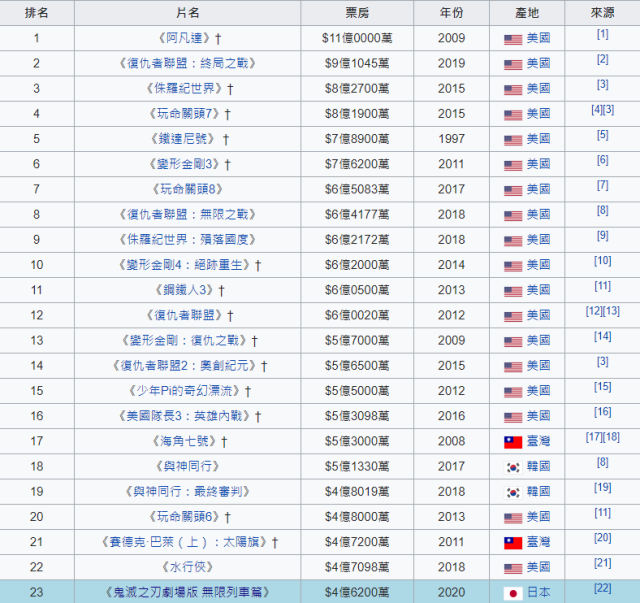Click the 票房 column header

point(357,13)
